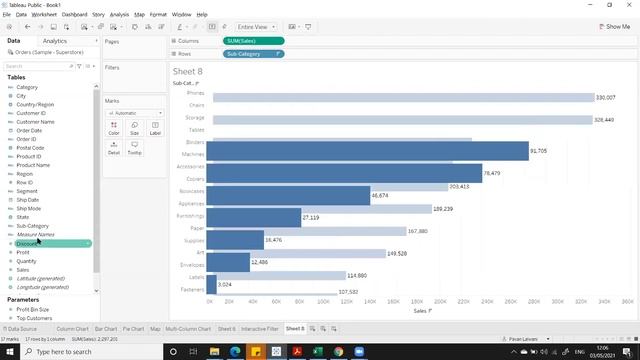Viewport: 640px width, 360px height.
Task: Click the Sub-Cat header sort icon
Action: pos(197,83)
